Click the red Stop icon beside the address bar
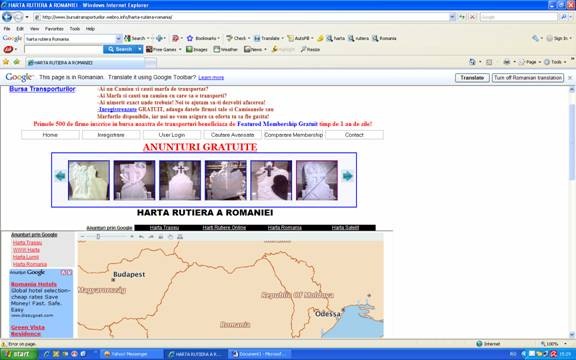576x360 pixels. [472, 17]
